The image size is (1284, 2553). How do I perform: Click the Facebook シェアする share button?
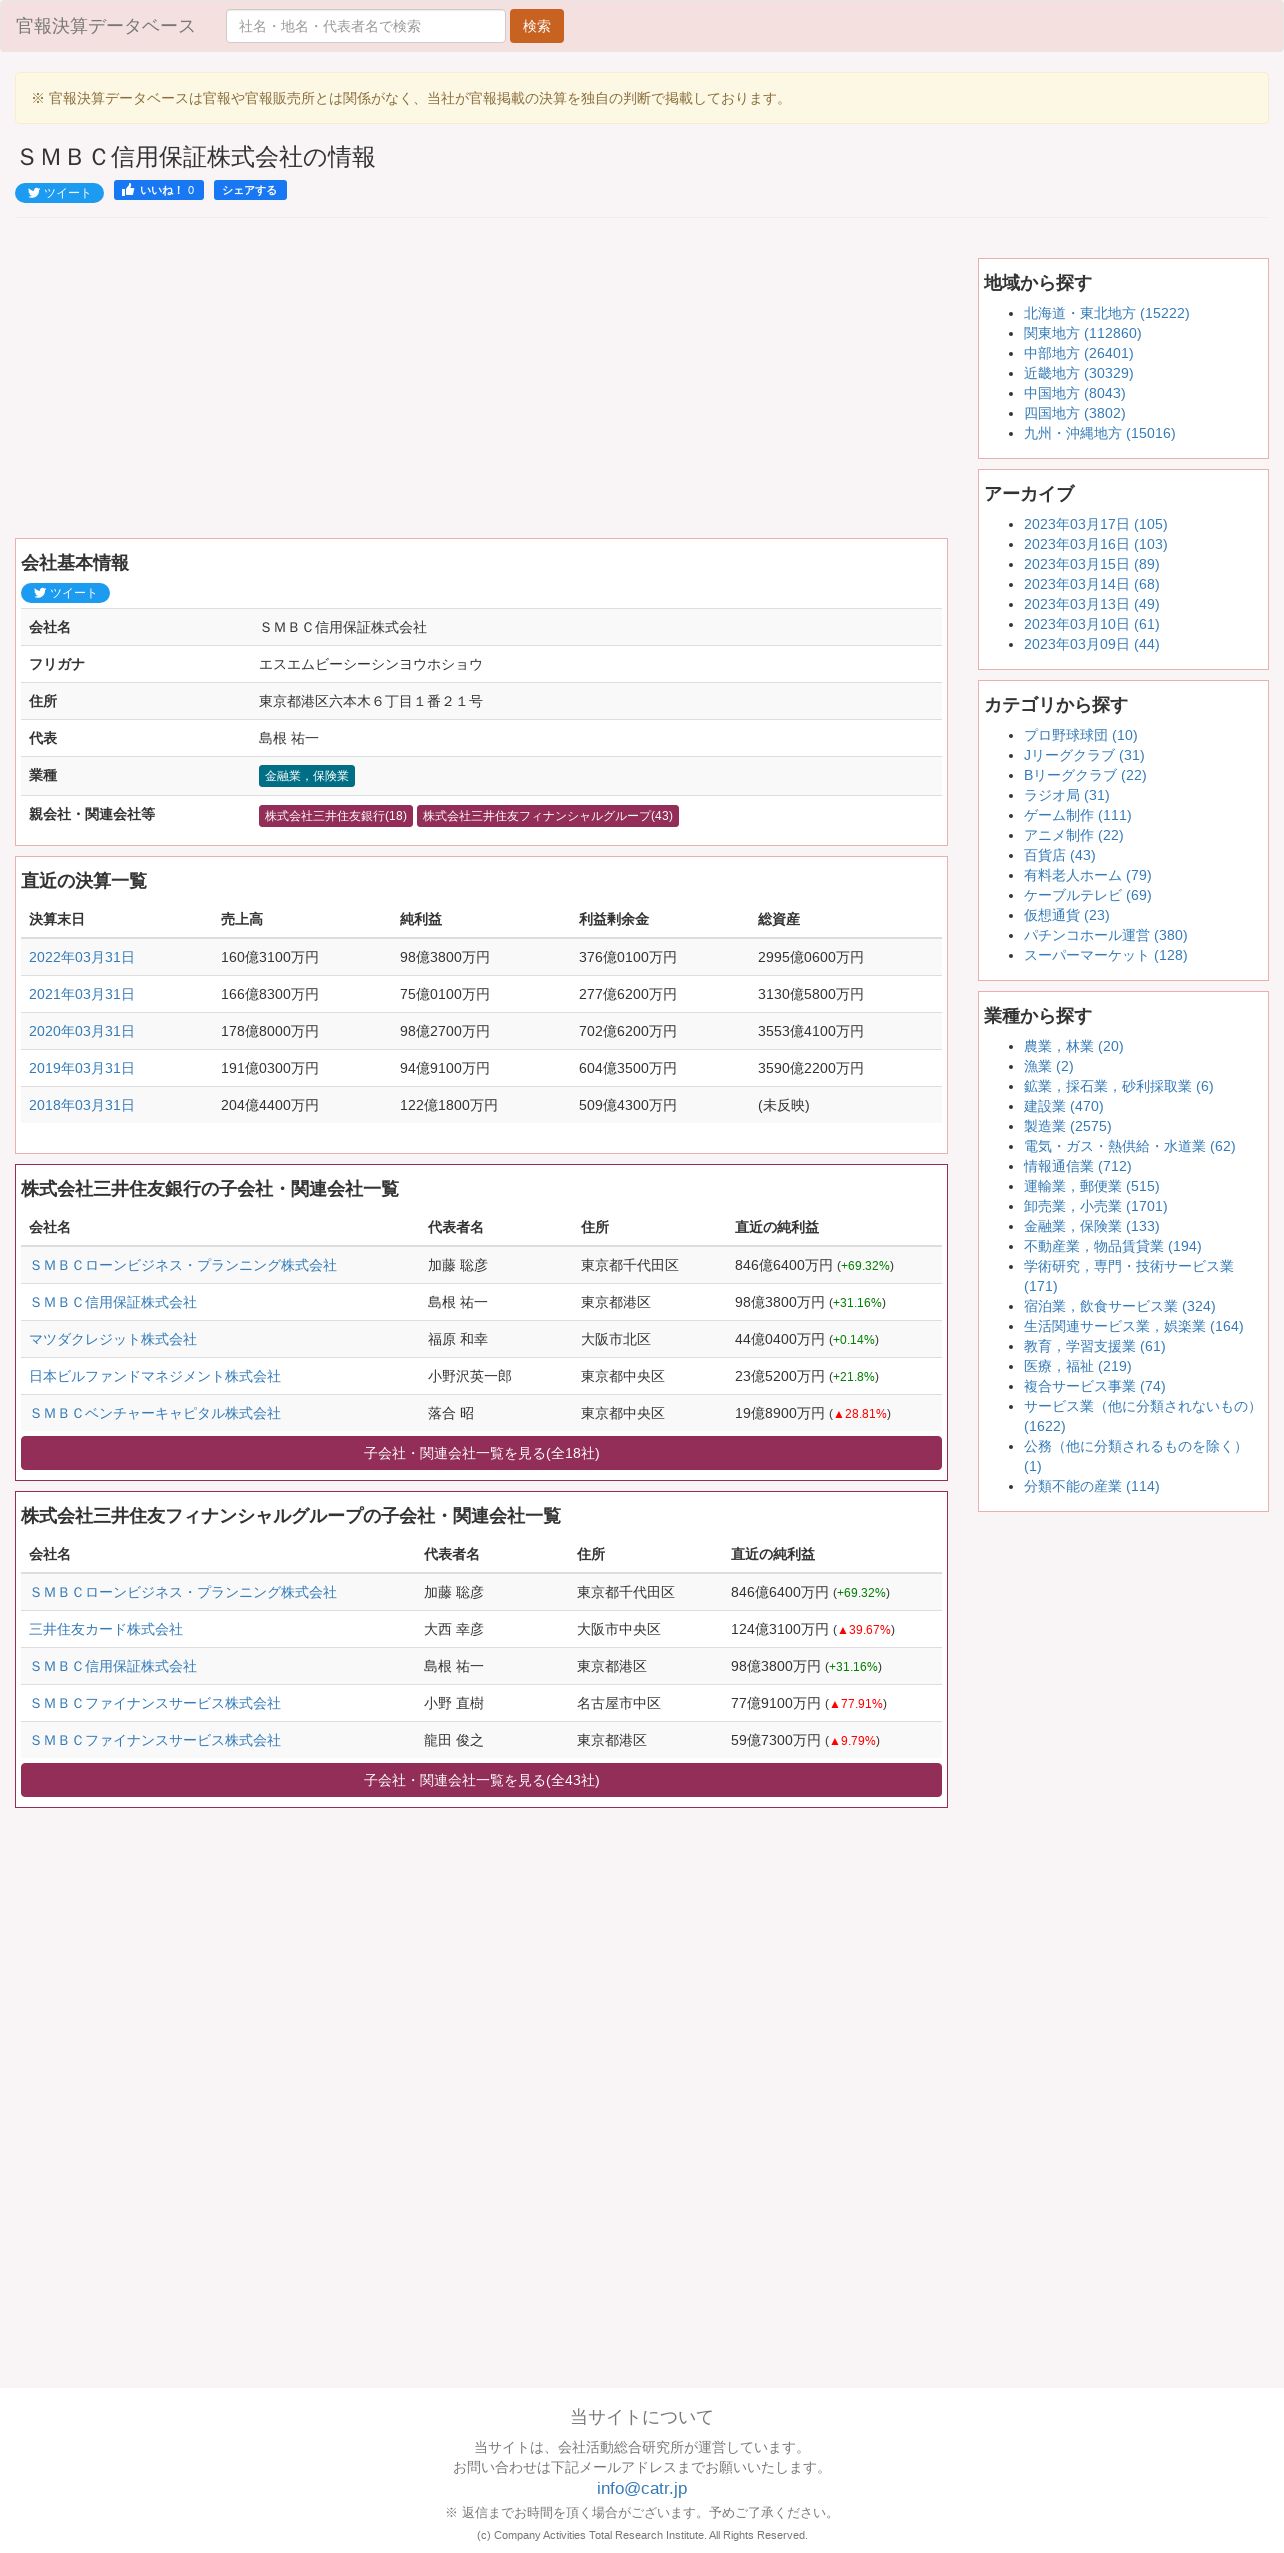point(250,190)
